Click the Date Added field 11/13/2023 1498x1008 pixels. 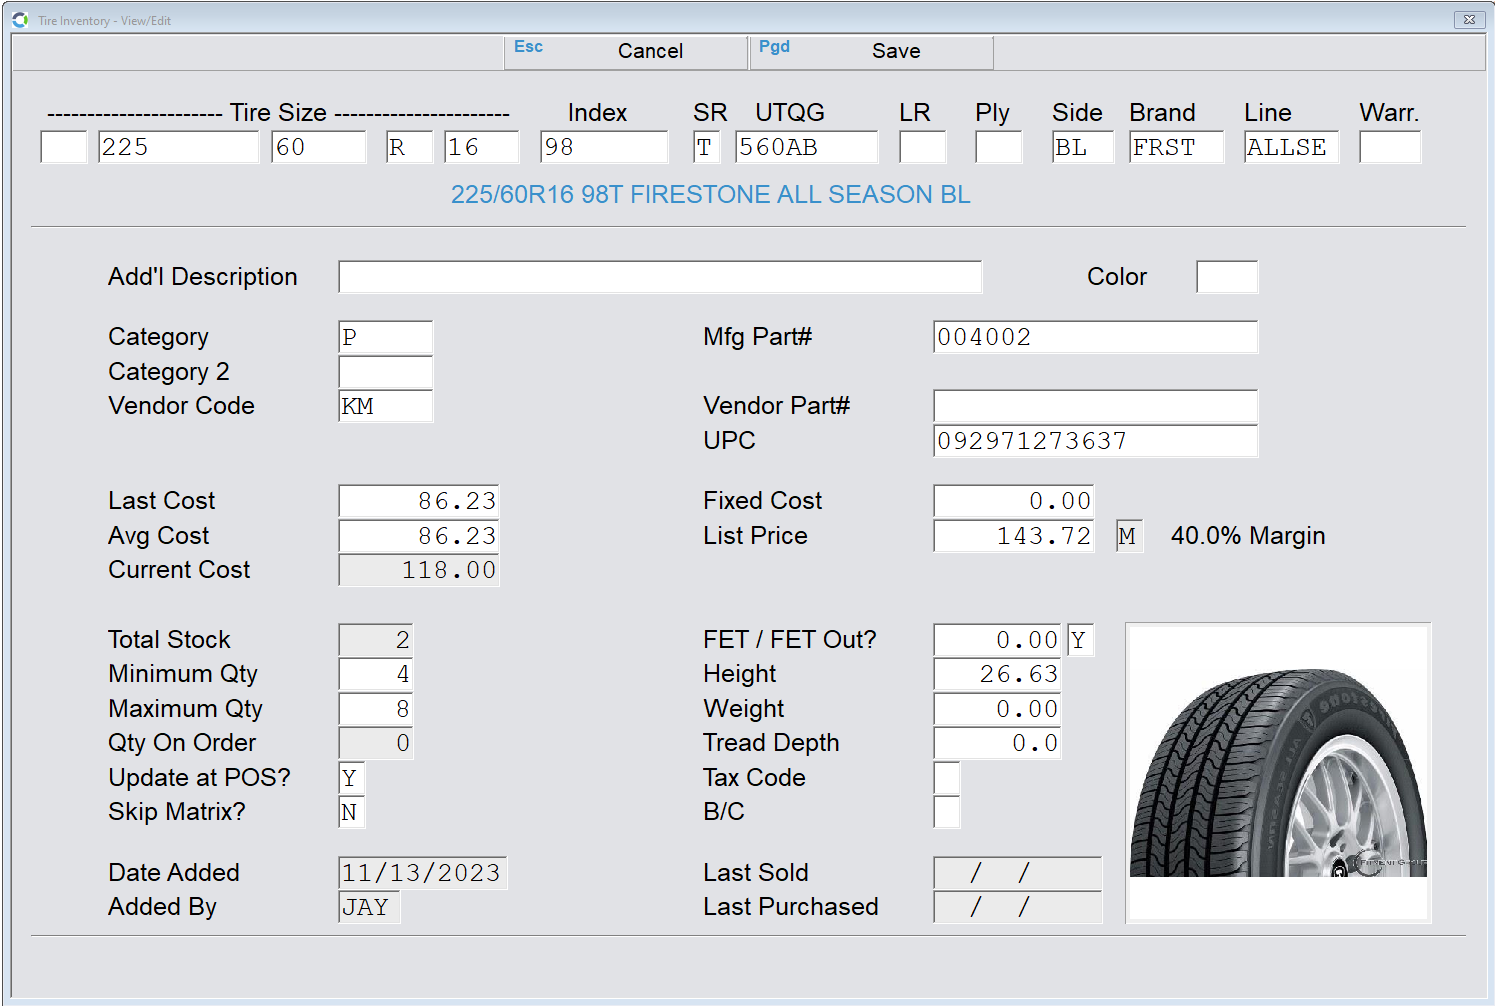(x=423, y=873)
